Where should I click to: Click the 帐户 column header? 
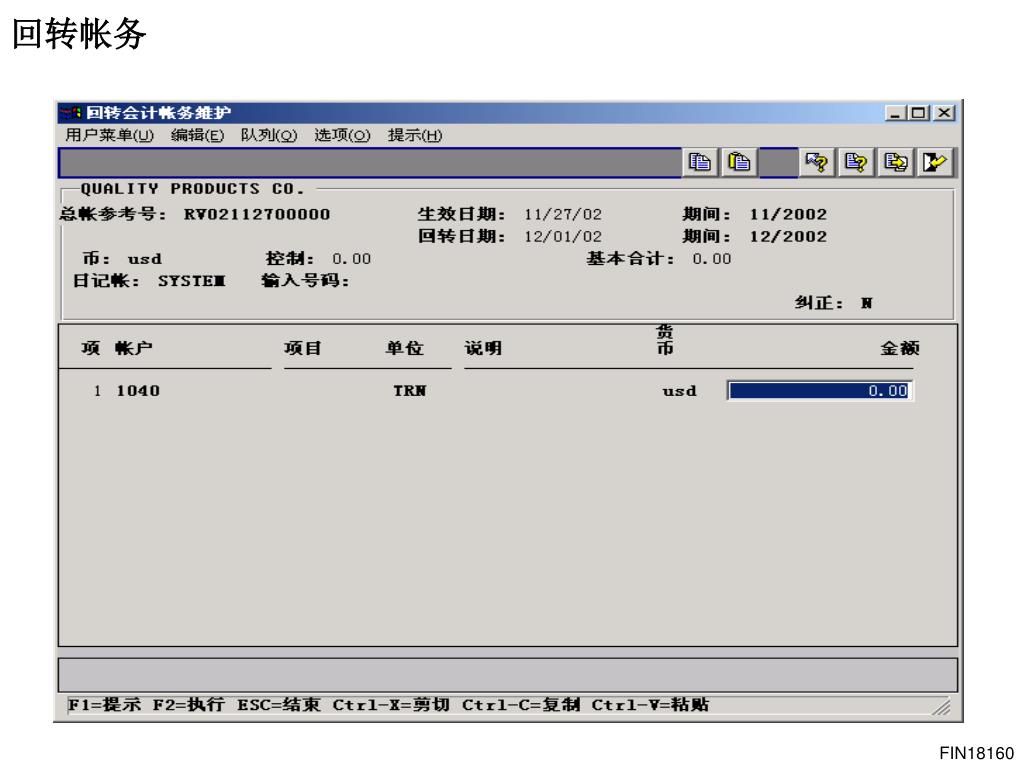click(134, 348)
